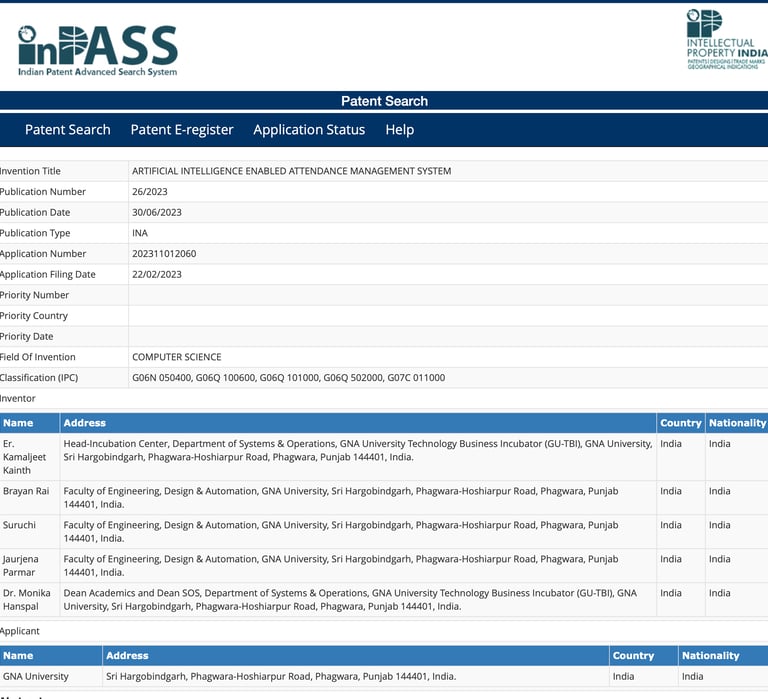The image size is (768, 699).
Task: Click applicant table Name header
Action: coord(51,655)
